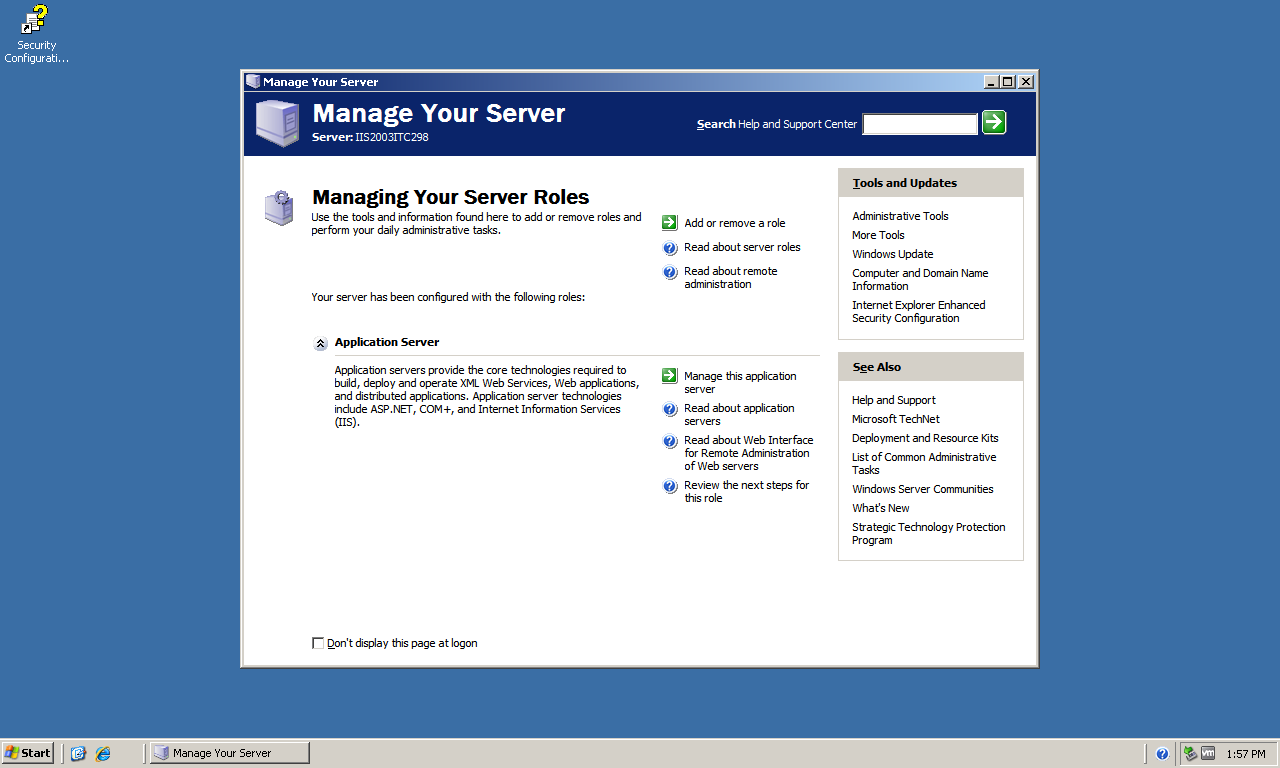Click the help icon in system tray
This screenshot has height=768, width=1280.
1162,754
